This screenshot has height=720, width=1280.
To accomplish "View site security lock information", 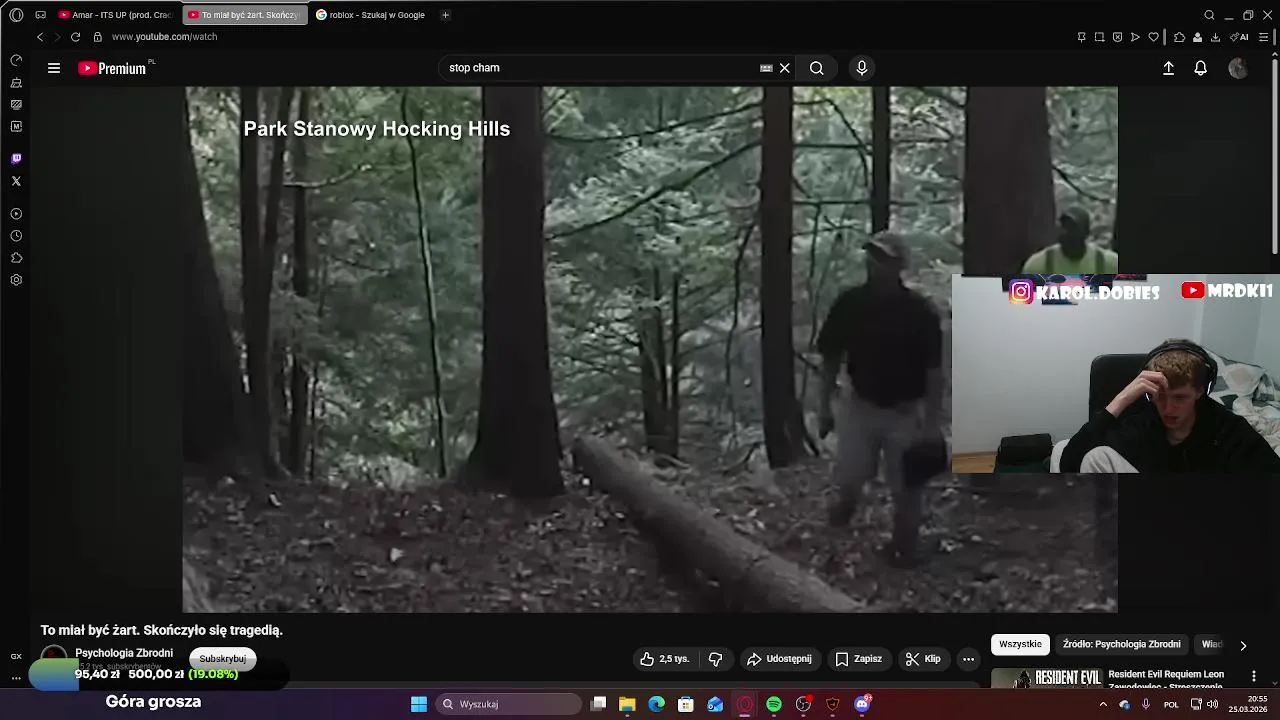I will 97,37.
